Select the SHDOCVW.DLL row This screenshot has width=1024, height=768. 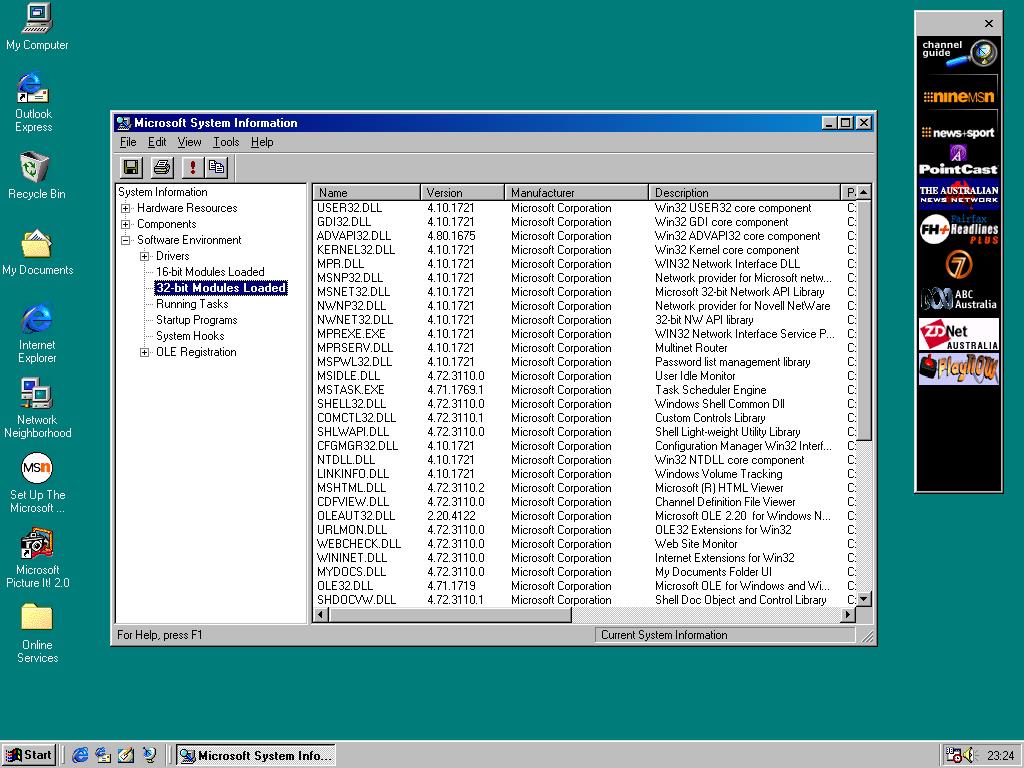click(x=584, y=600)
